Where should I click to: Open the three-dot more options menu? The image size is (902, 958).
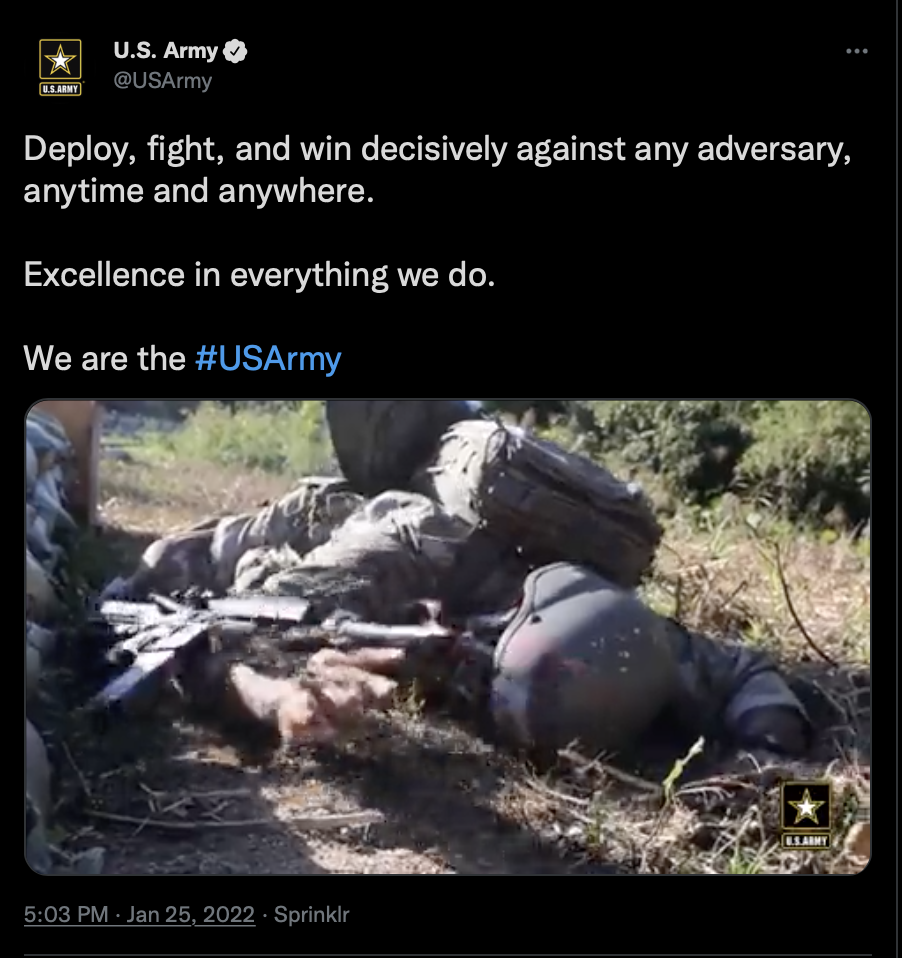(857, 51)
